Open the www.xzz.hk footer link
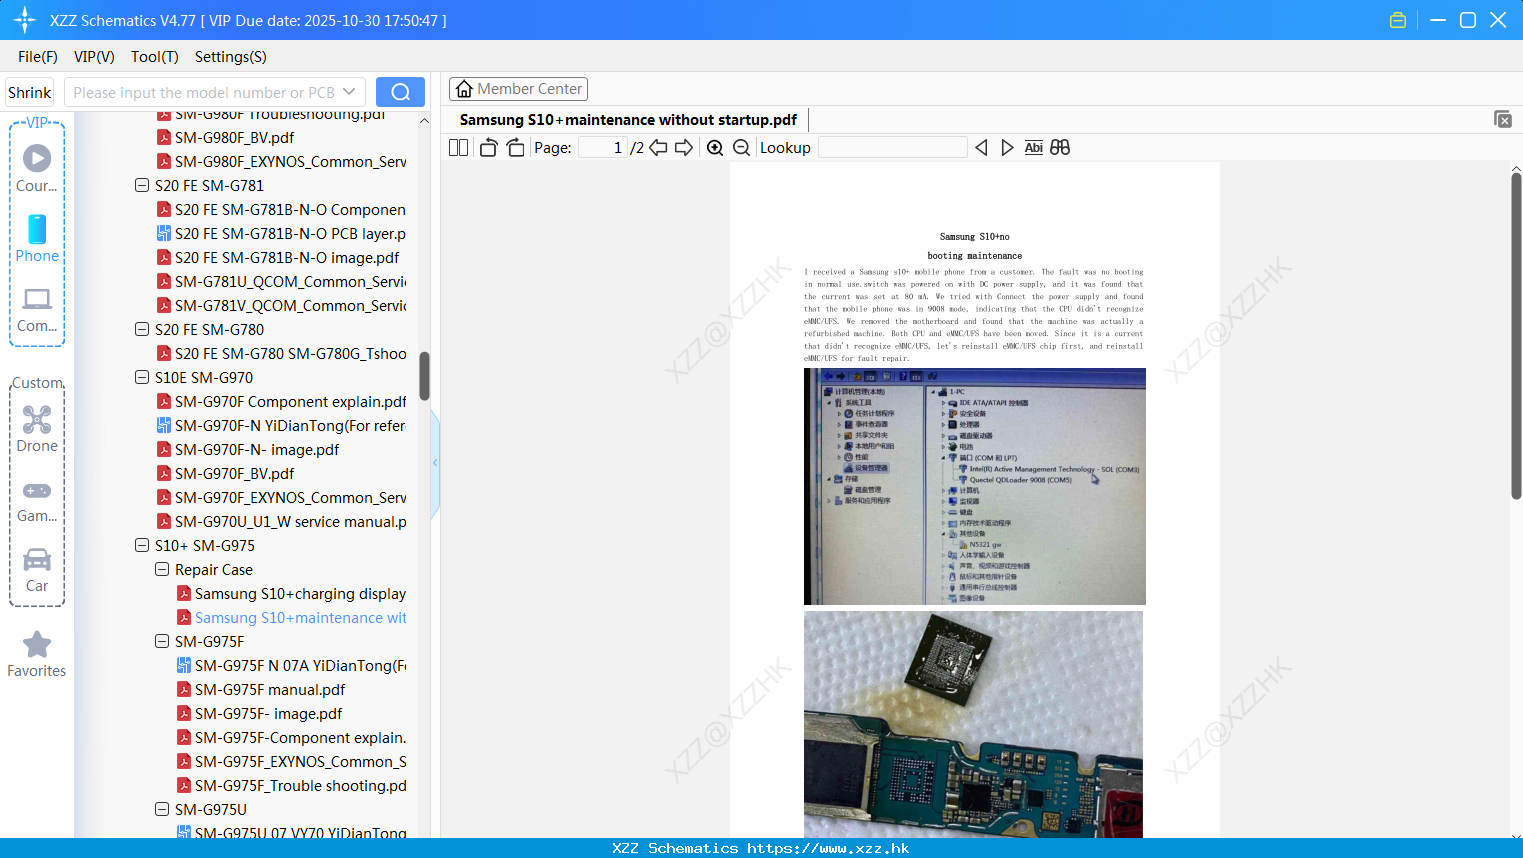The image size is (1523, 858). click(x=828, y=848)
